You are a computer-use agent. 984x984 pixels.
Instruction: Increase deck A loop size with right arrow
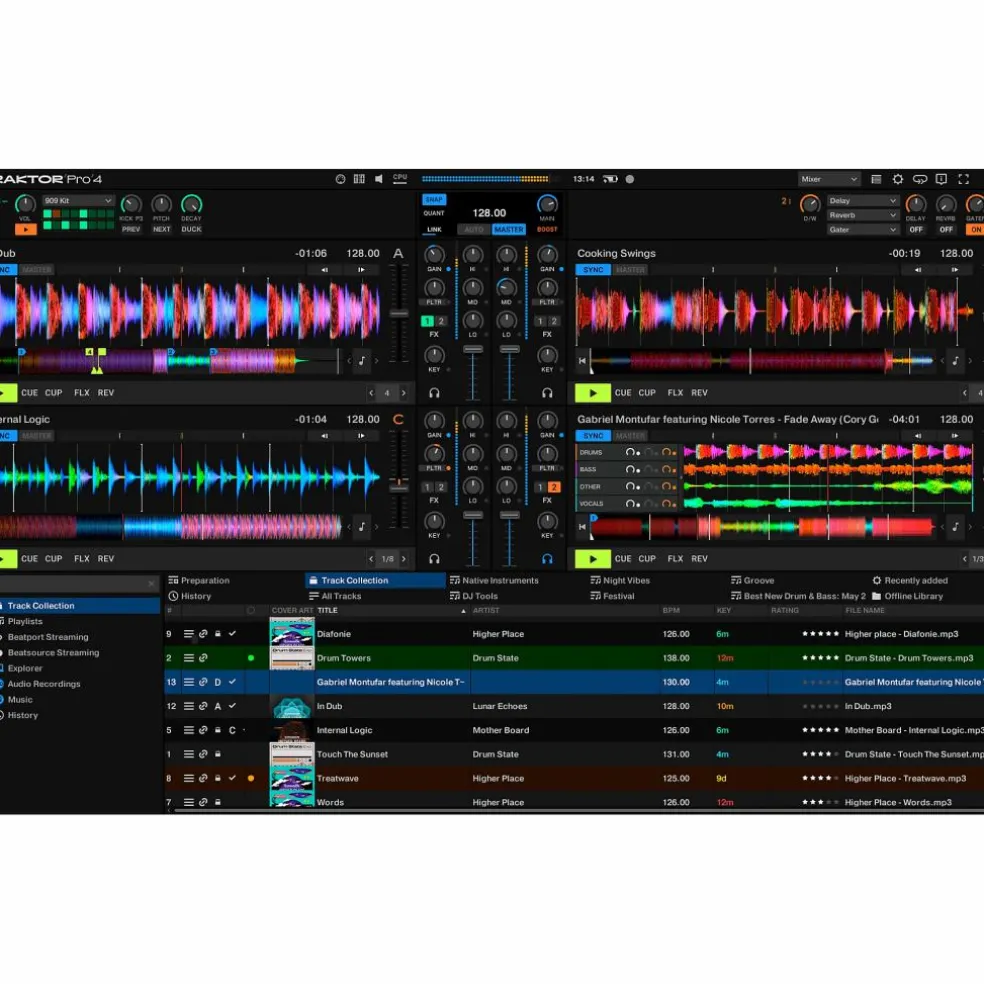(x=404, y=393)
